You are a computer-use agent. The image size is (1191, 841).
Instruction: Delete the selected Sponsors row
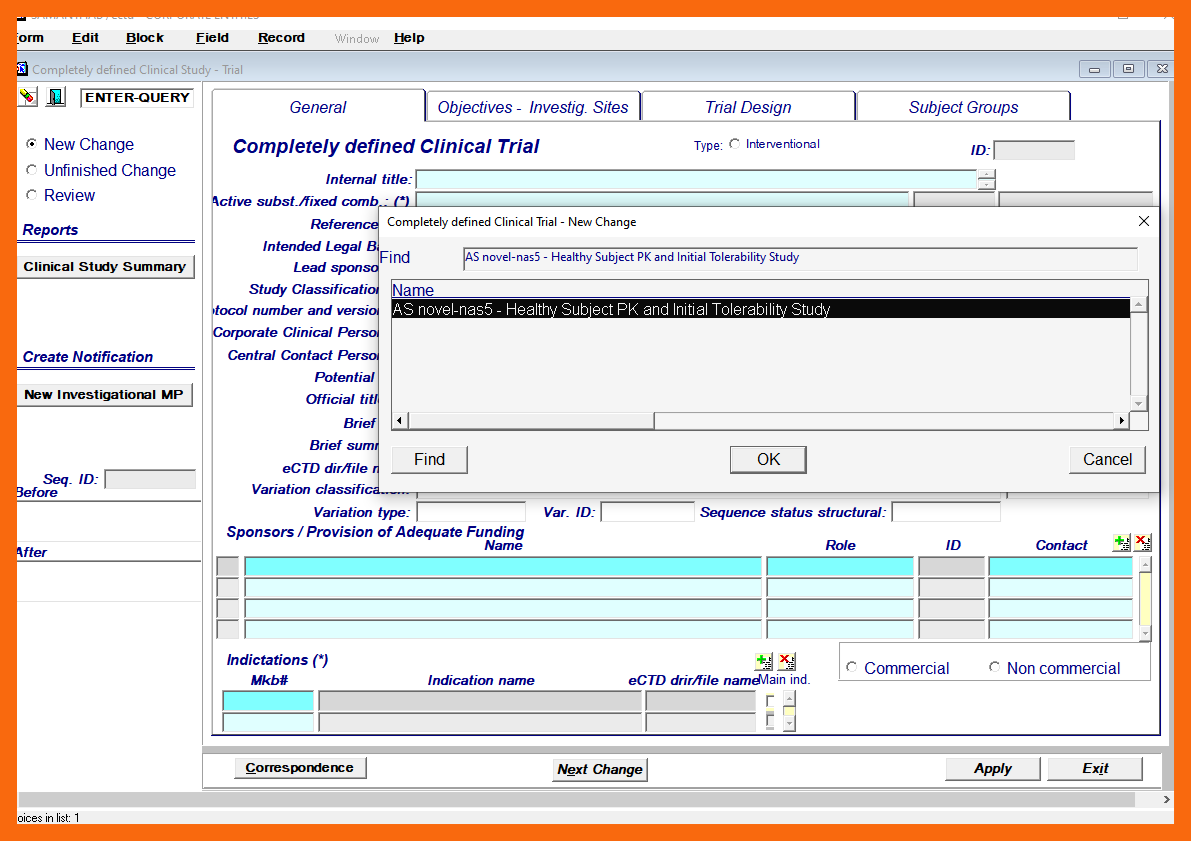[1143, 543]
